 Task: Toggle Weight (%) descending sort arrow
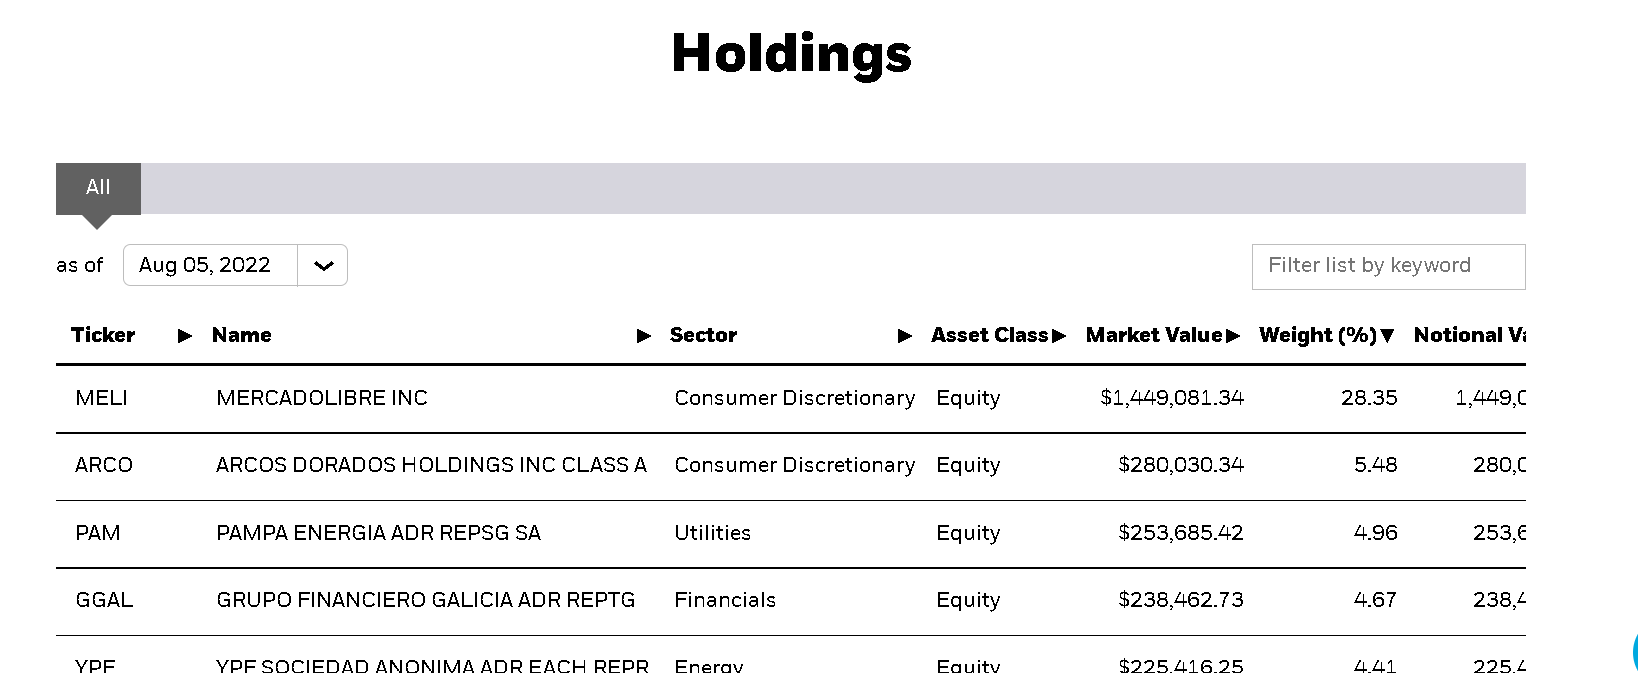pos(1387,336)
